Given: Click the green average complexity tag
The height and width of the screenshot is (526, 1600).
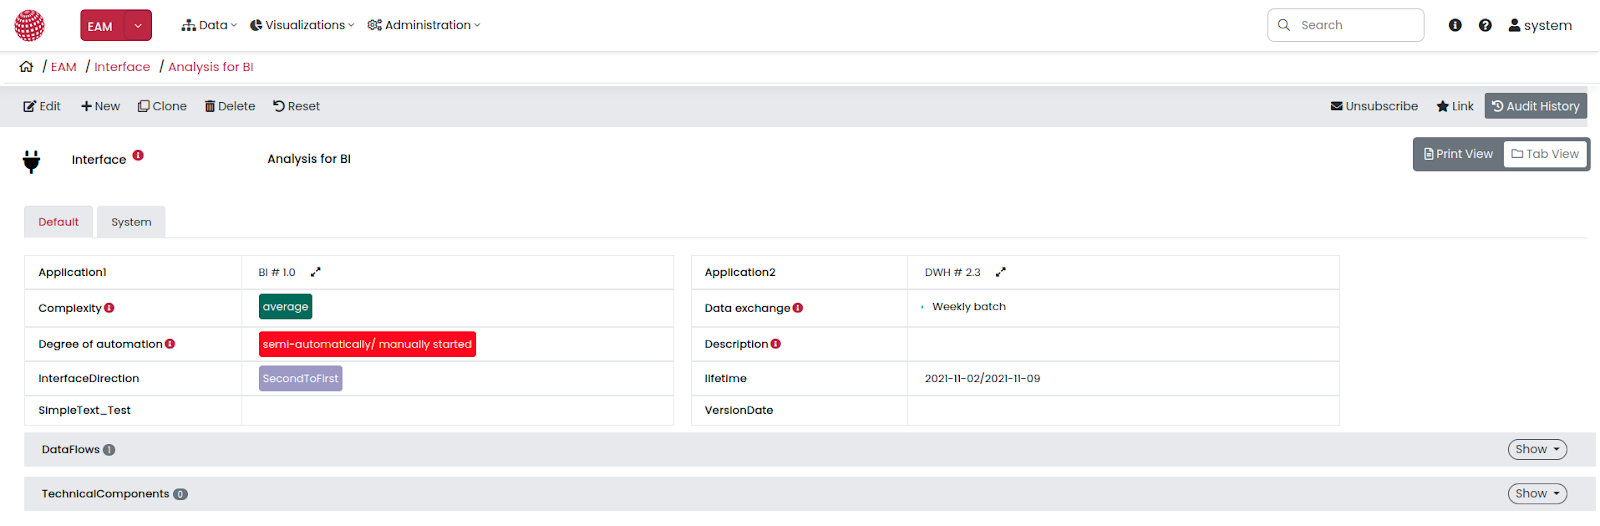Looking at the screenshot, I should tap(285, 307).
